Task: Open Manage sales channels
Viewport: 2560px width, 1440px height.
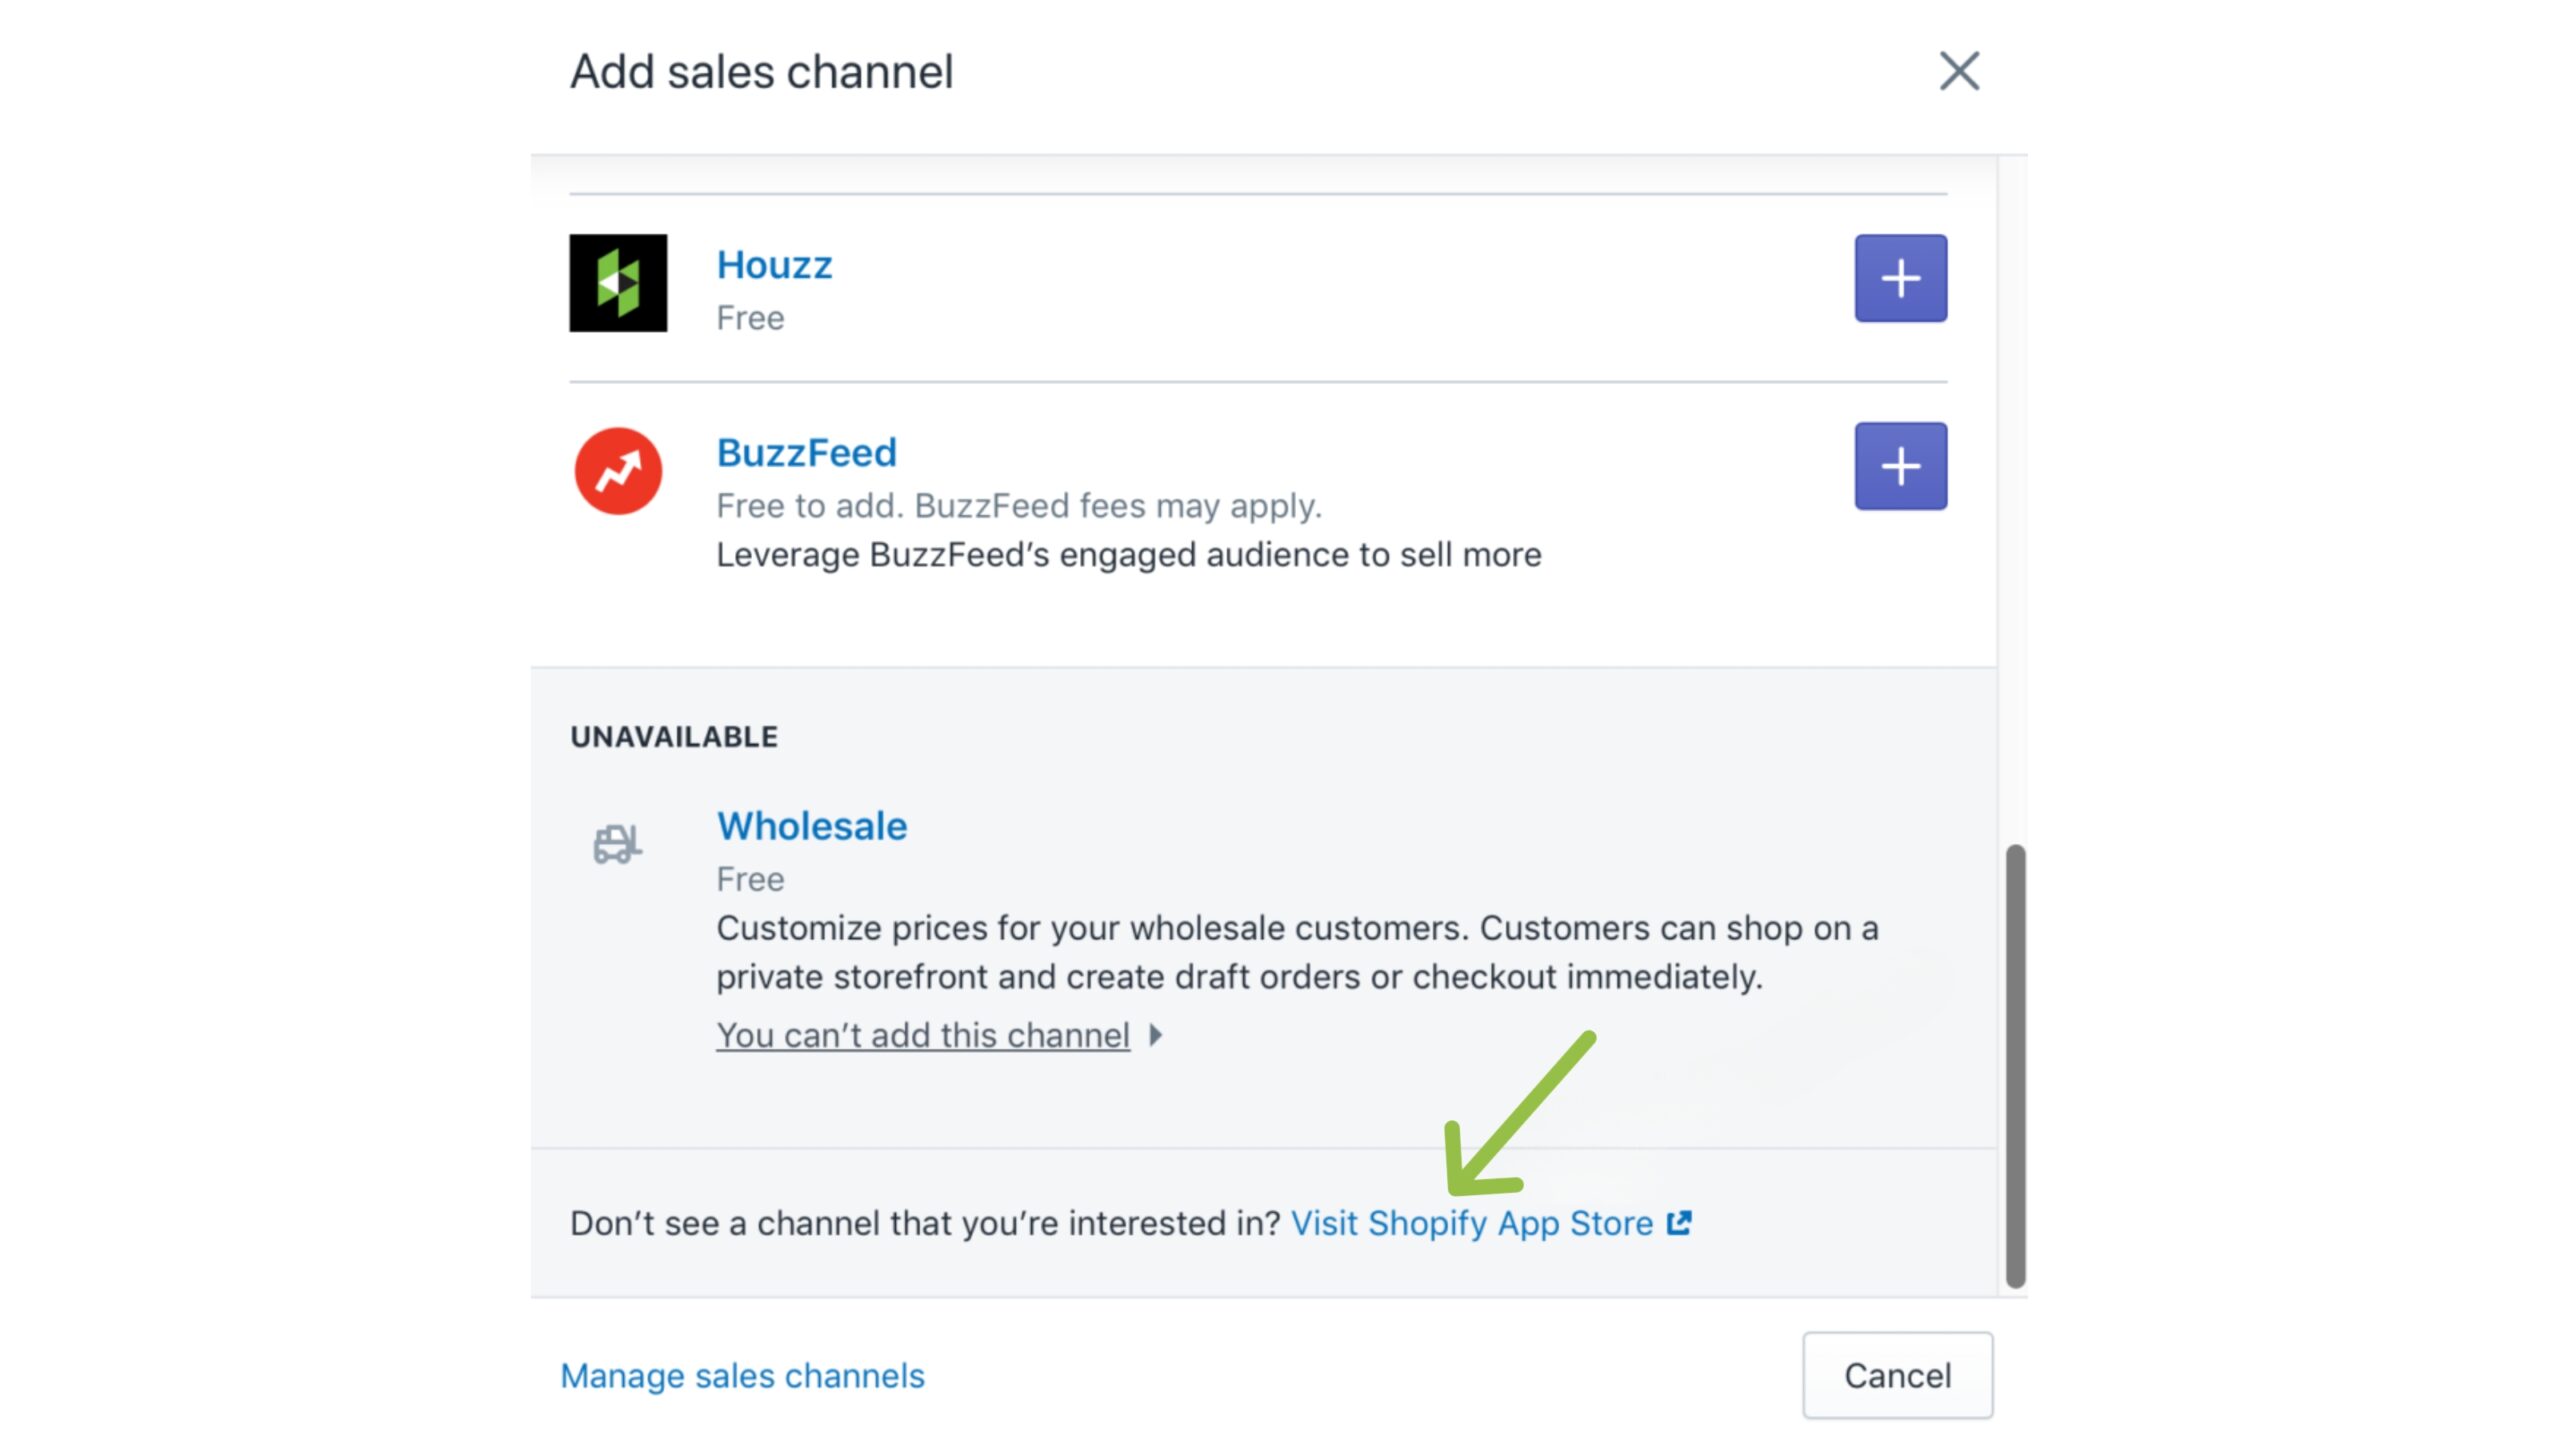Action: (742, 1376)
